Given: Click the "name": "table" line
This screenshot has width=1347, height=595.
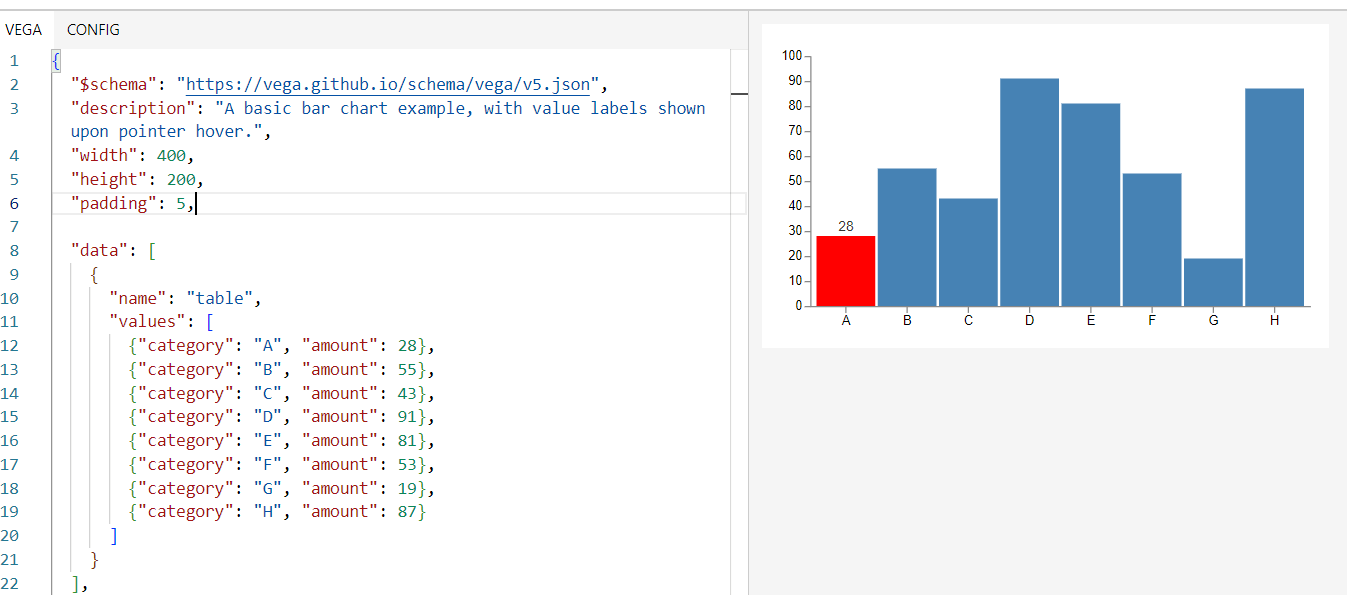Looking at the screenshot, I should (186, 298).
